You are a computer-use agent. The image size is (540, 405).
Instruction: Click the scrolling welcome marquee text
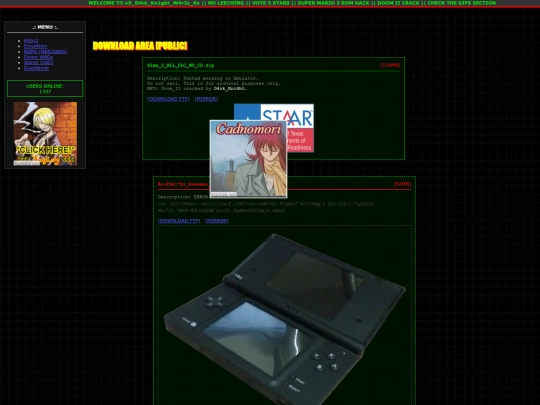292,3
